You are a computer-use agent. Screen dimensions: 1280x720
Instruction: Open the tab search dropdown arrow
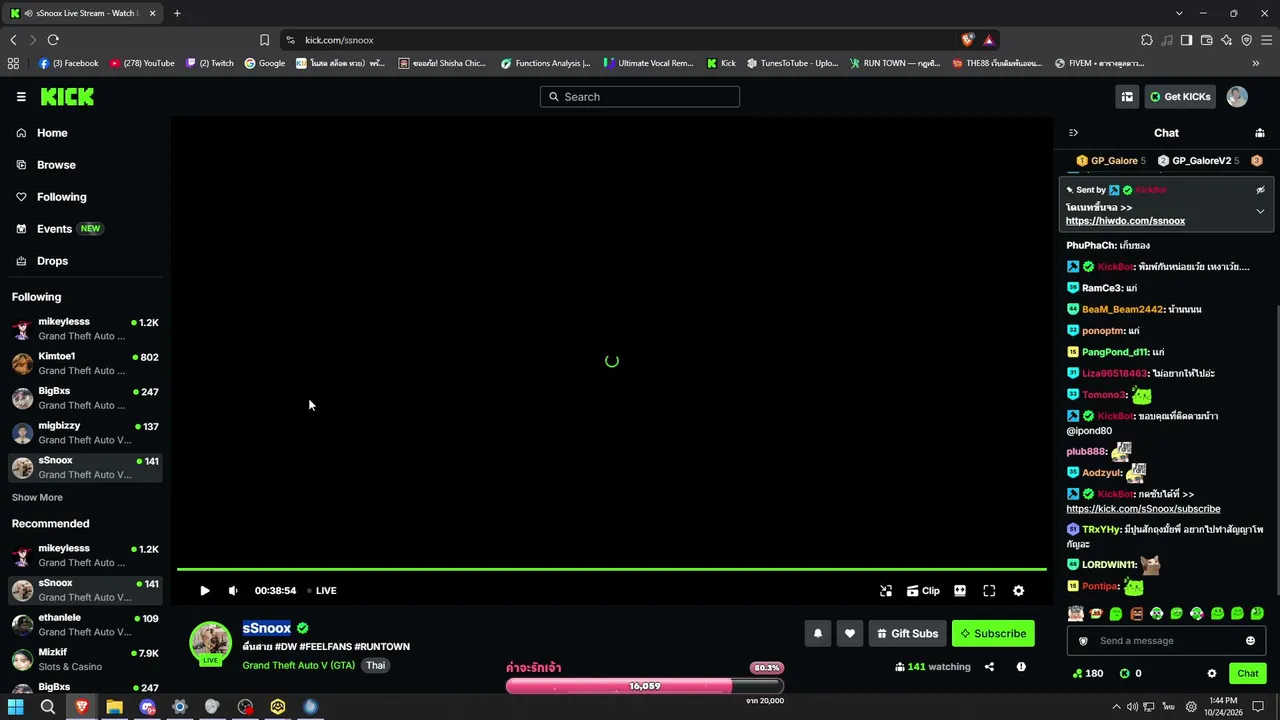[1179, 13]
